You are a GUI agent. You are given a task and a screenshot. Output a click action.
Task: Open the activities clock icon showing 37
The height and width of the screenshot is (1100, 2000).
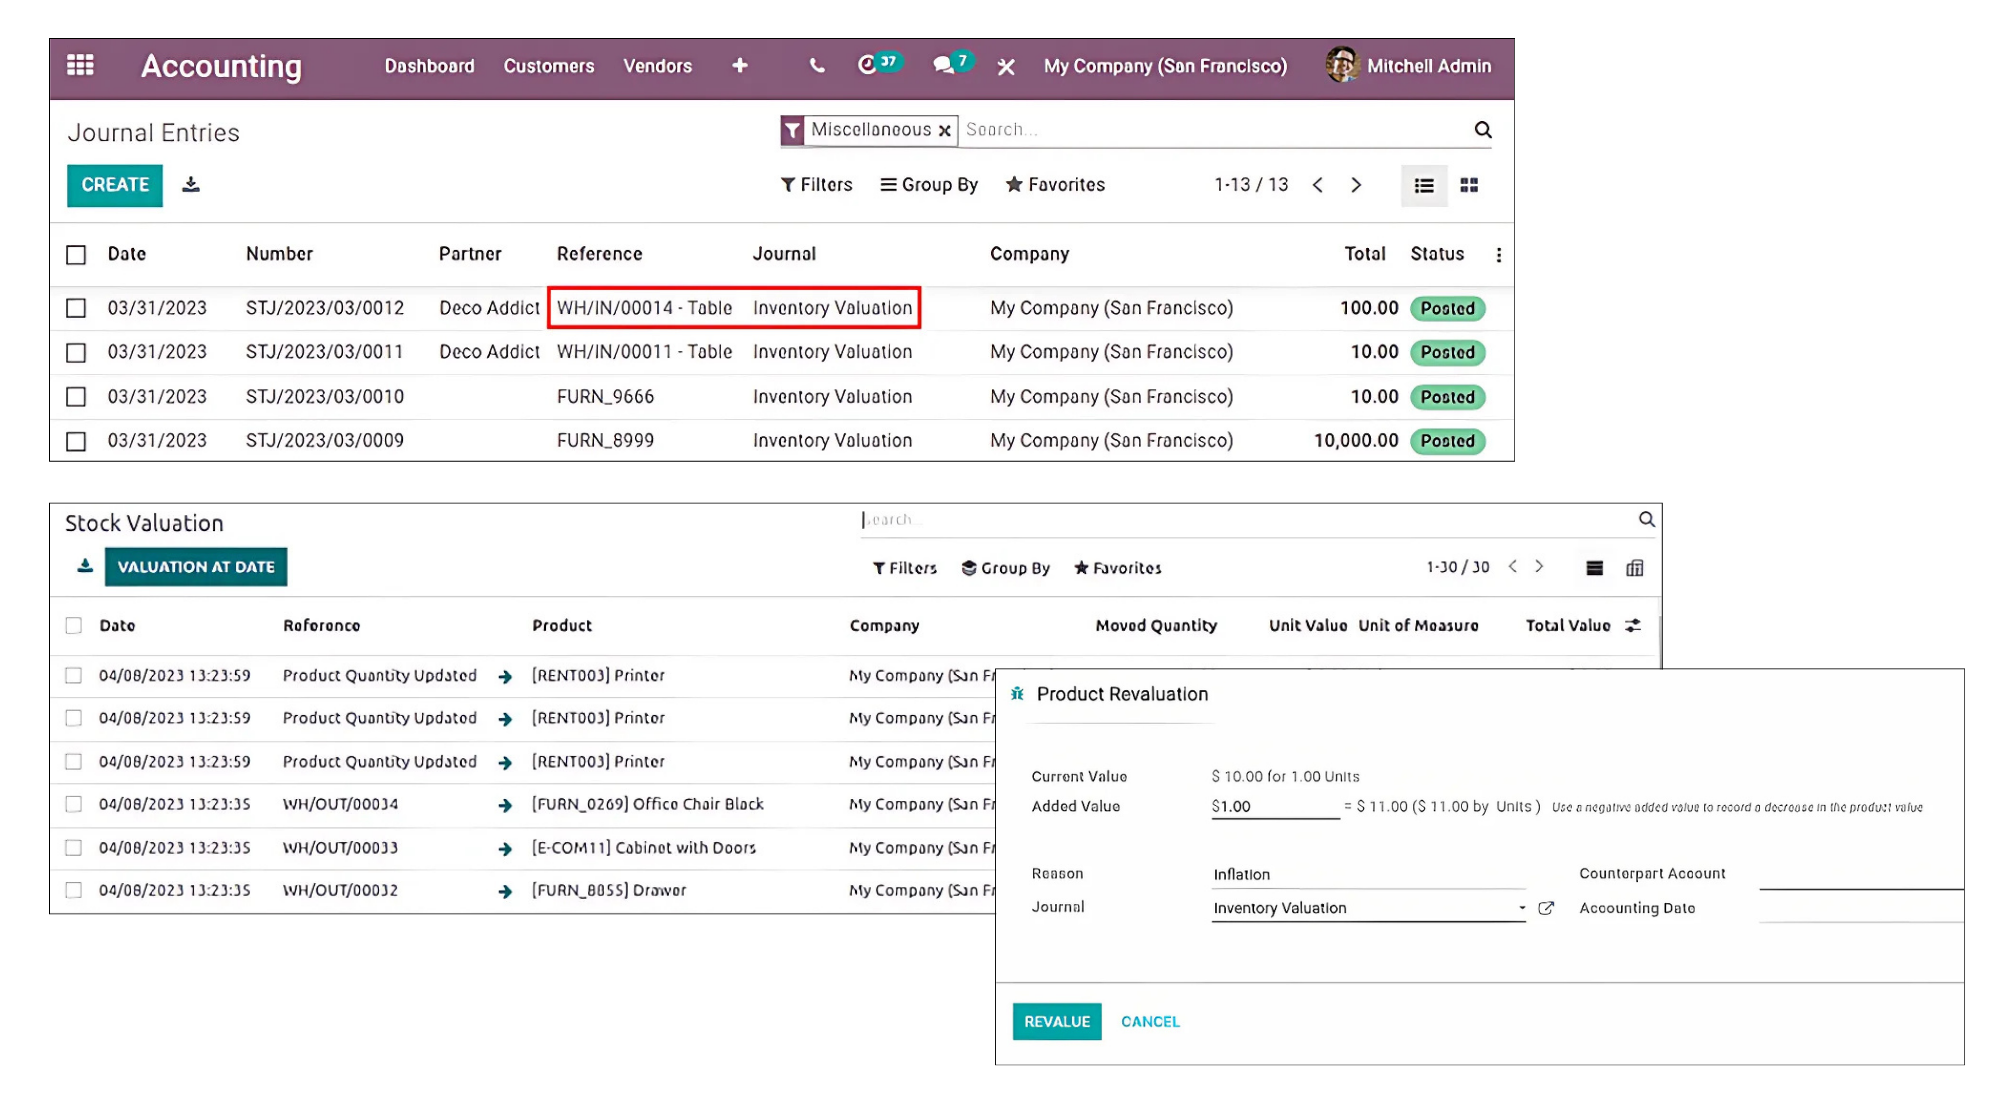(867, 65)
